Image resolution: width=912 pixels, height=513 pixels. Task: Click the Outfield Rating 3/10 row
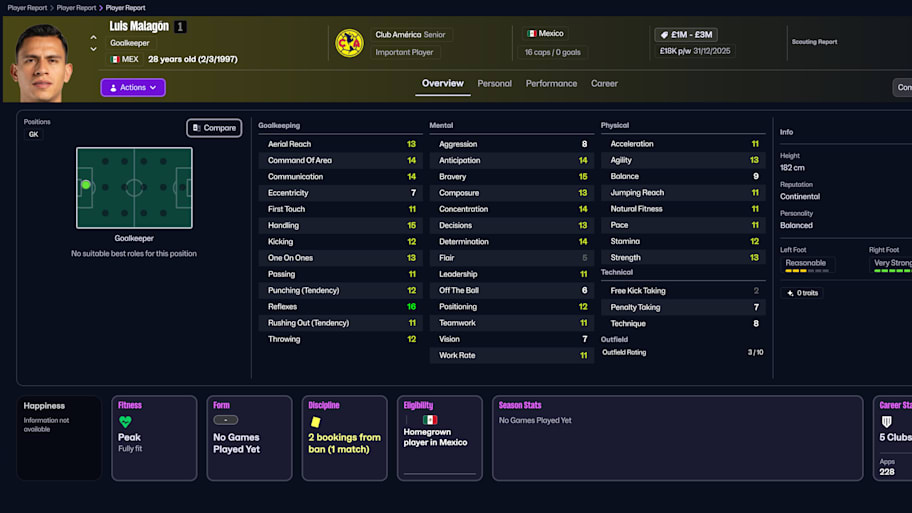pos(683,352)
